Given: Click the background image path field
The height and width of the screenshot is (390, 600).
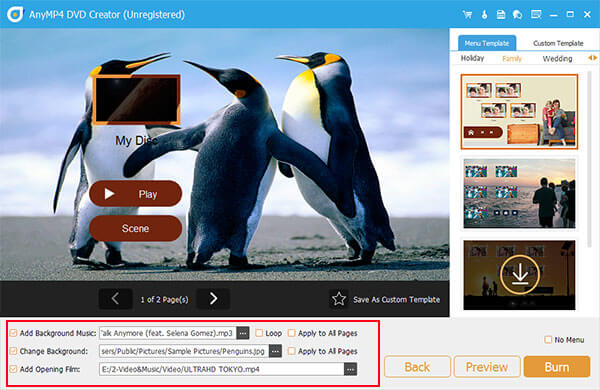Looking at the screenshot, I should tap(184, 351).
